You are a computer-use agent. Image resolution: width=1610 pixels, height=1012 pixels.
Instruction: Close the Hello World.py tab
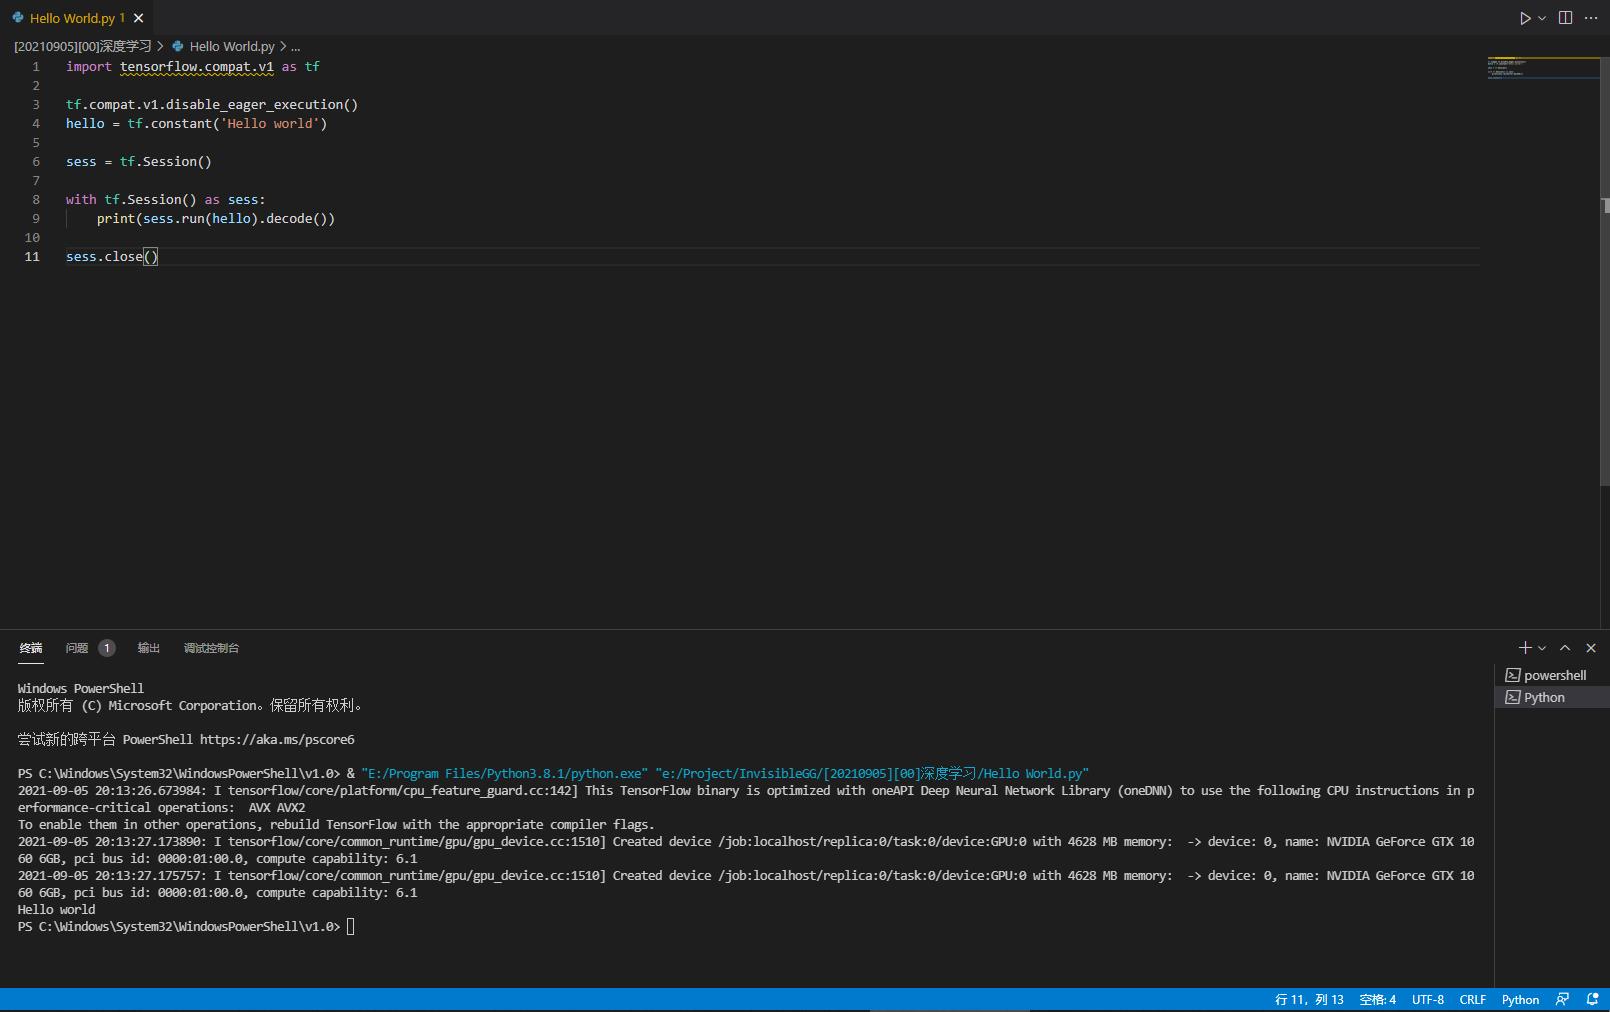coord(139,18)
